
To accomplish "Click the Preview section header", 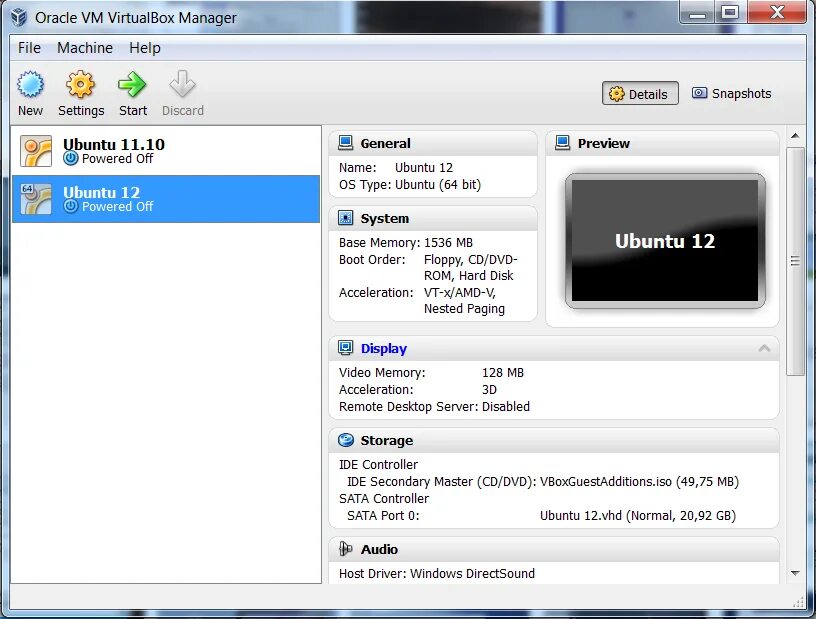I will (x=604, y=143).
